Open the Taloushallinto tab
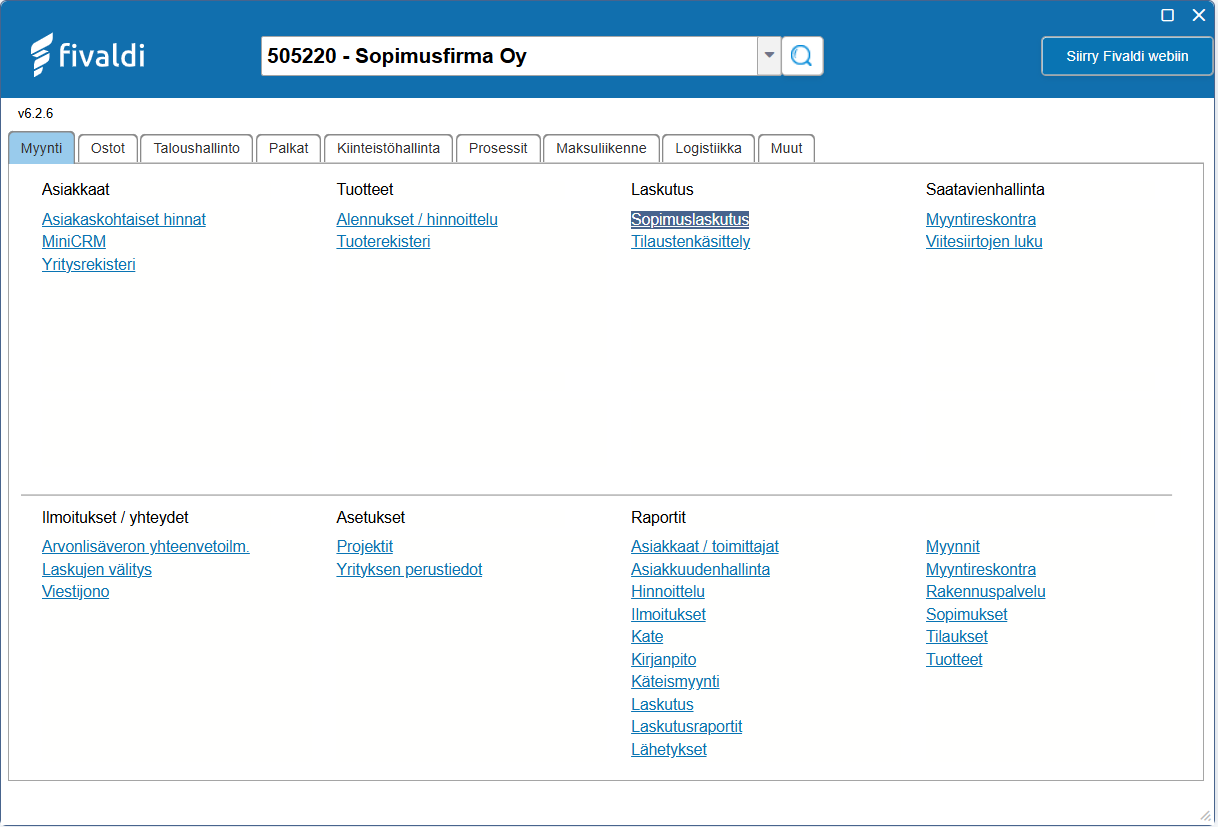Screen dimensions: 1218x827 197,148
